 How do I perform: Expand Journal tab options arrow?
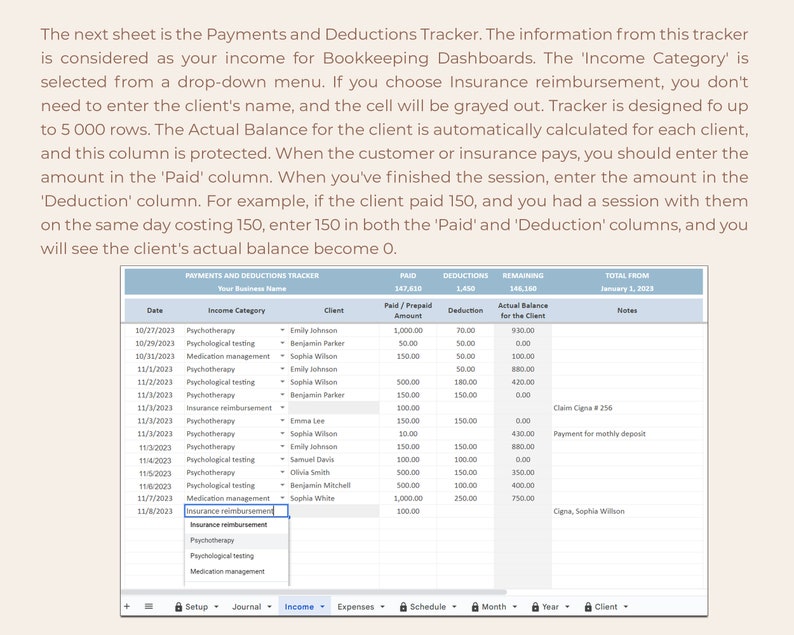pos(269,607)
